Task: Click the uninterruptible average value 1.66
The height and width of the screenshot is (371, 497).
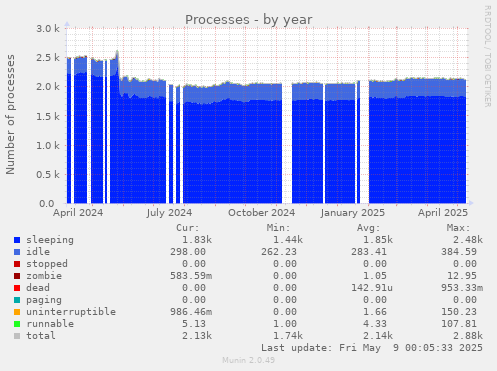Action: click(375, 312)
